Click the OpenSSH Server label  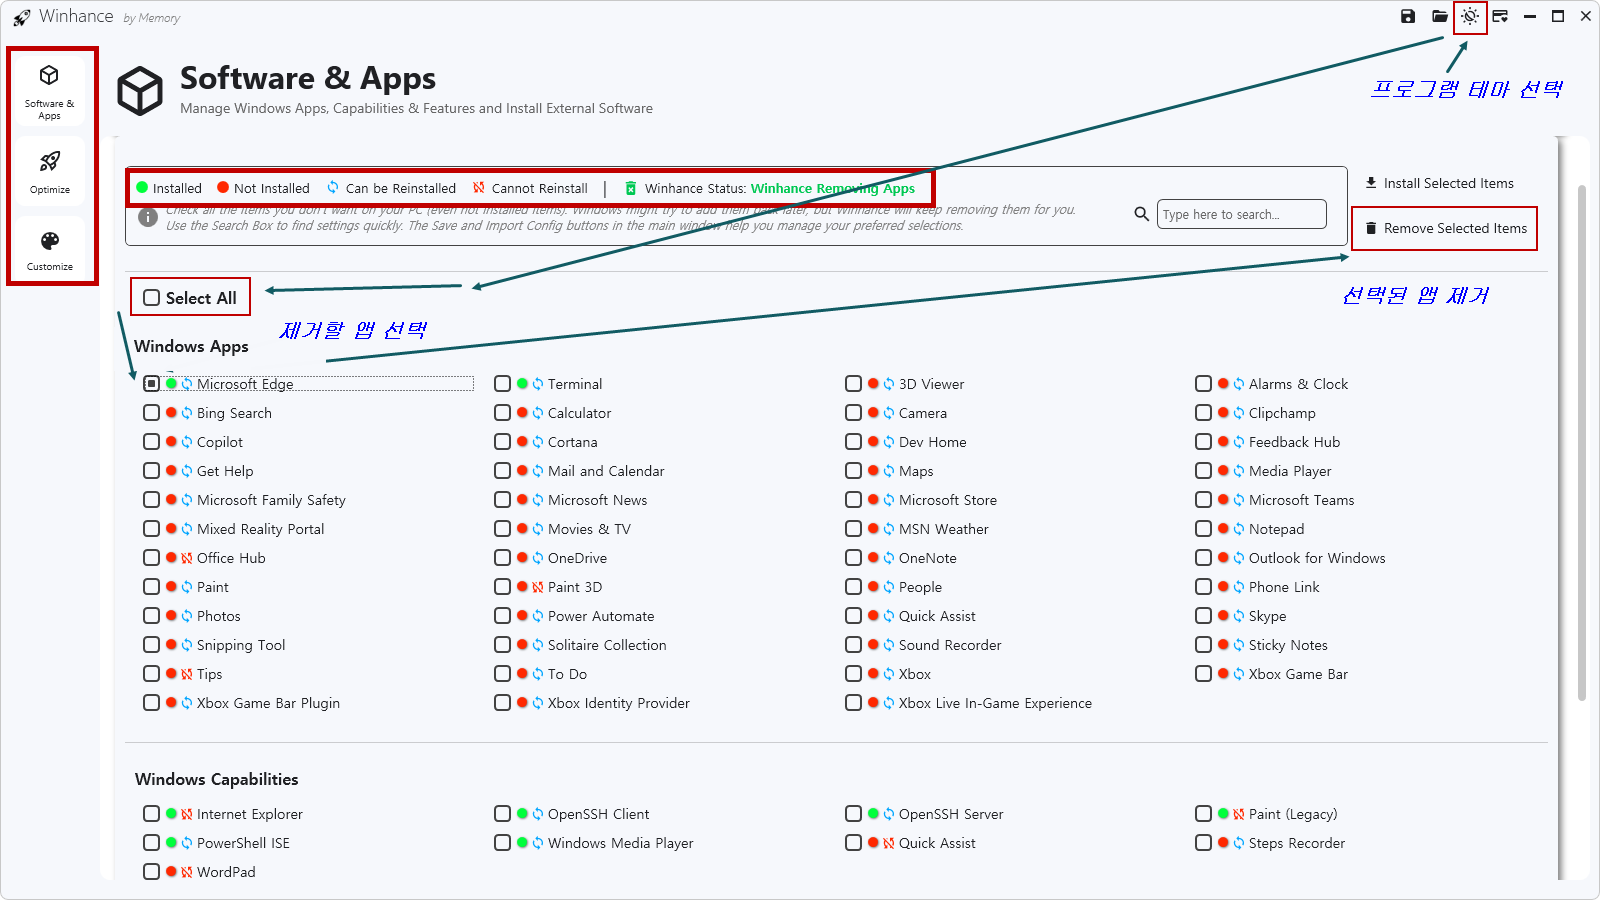[951, 814]
